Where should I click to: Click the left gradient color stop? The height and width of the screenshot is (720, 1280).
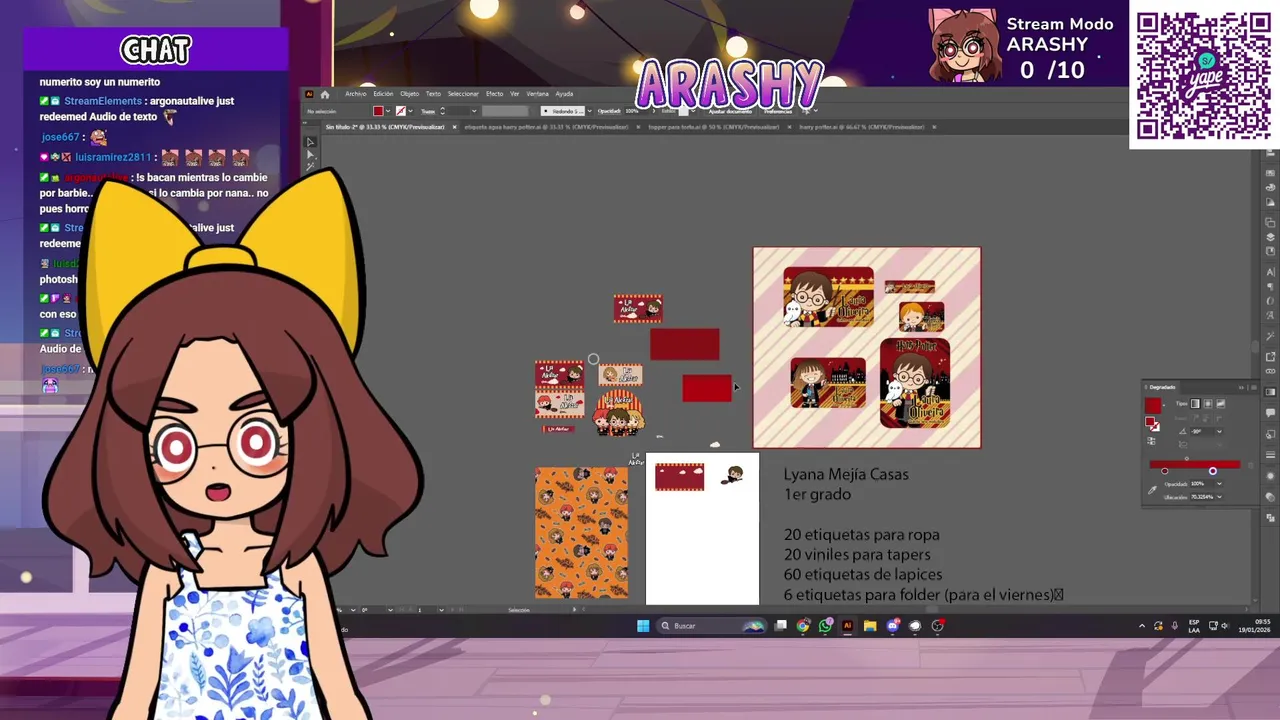pos(1165,471)
